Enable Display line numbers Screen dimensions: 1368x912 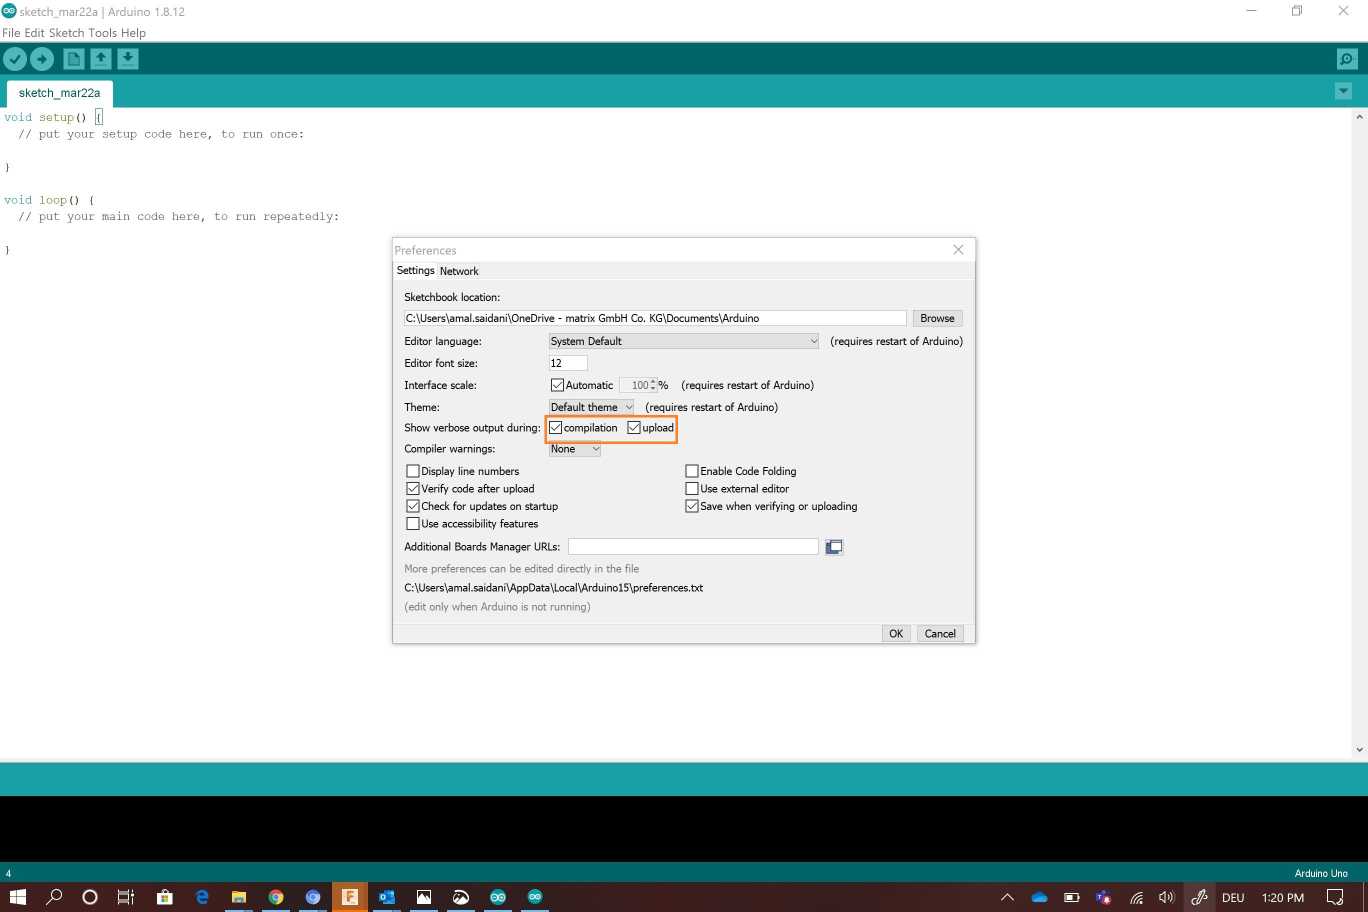[412, 471]
